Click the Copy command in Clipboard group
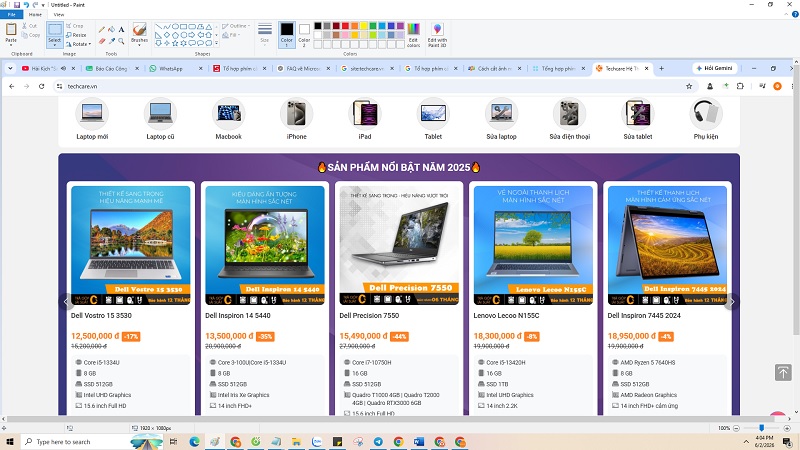Image resolution: width=800 pixels, height=450 pixels. pyautogui.click(x=31, y=35)
